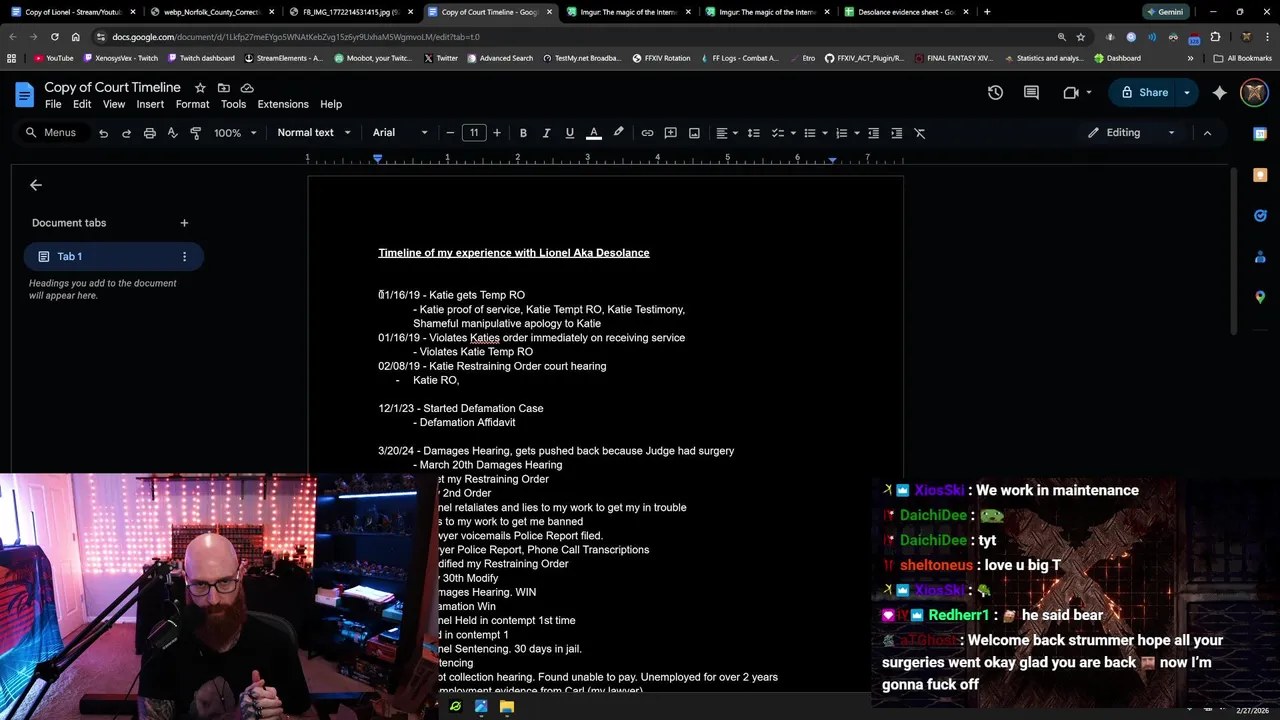Toggle underline formatting

click(570, 133)
